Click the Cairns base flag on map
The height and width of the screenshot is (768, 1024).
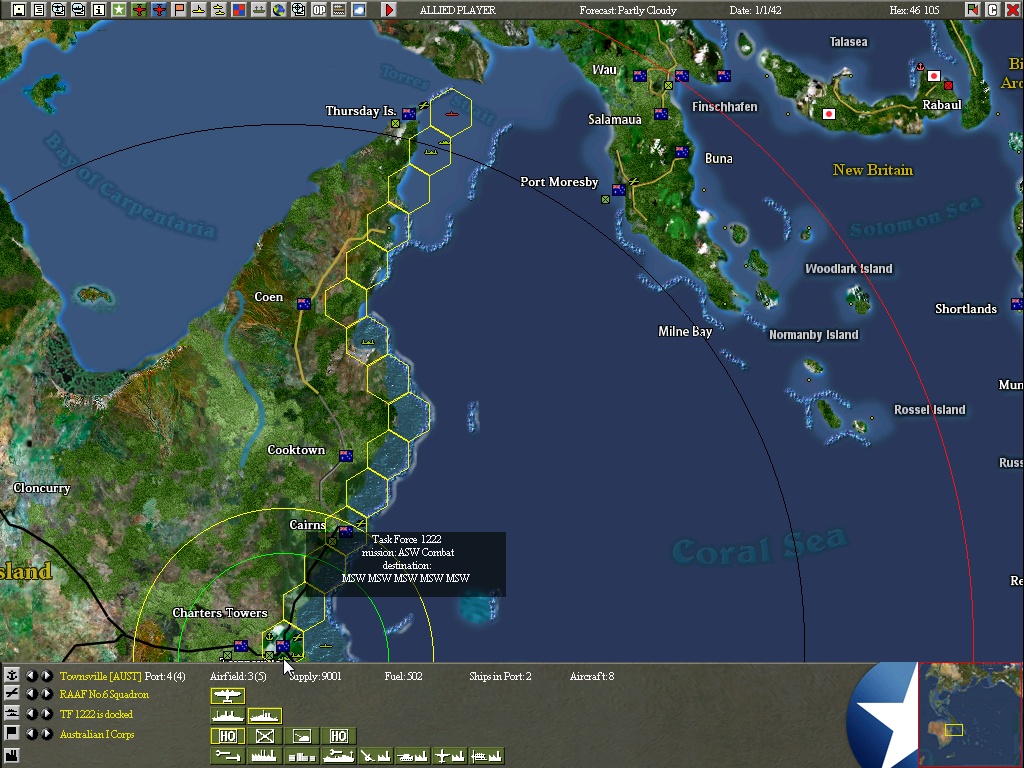pyautogui.click(x=345, y=532)
